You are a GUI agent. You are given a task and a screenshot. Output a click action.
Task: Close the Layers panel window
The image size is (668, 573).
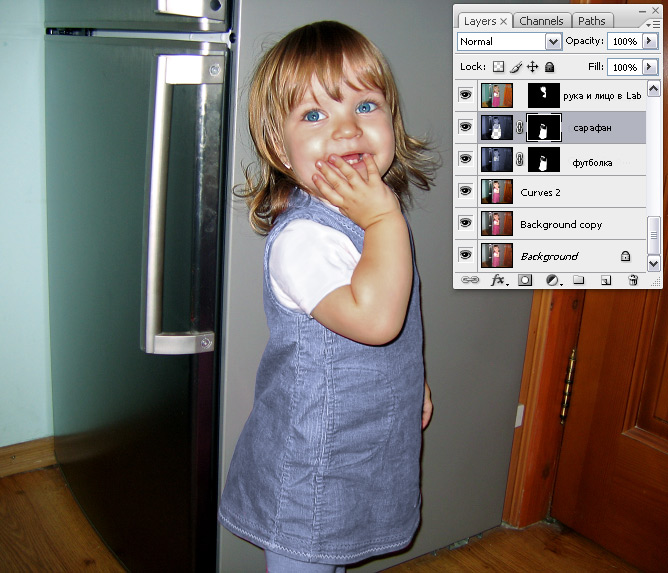655,10
